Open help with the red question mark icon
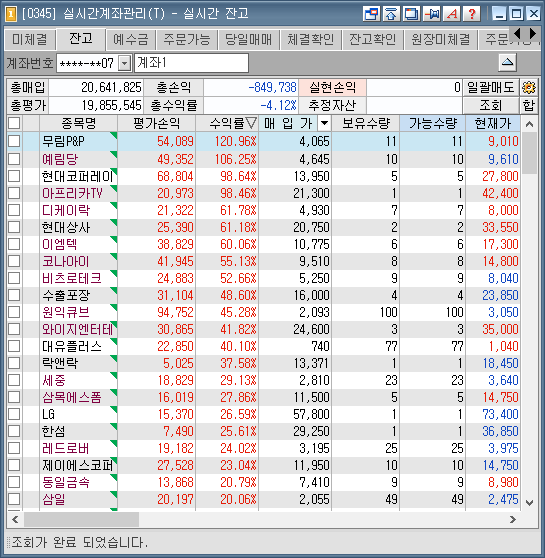Screen dimensions: 545x558 pos(472,14)
